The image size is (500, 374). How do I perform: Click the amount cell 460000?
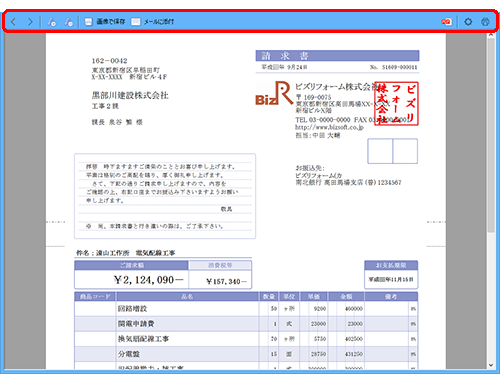tap(354, 309)
